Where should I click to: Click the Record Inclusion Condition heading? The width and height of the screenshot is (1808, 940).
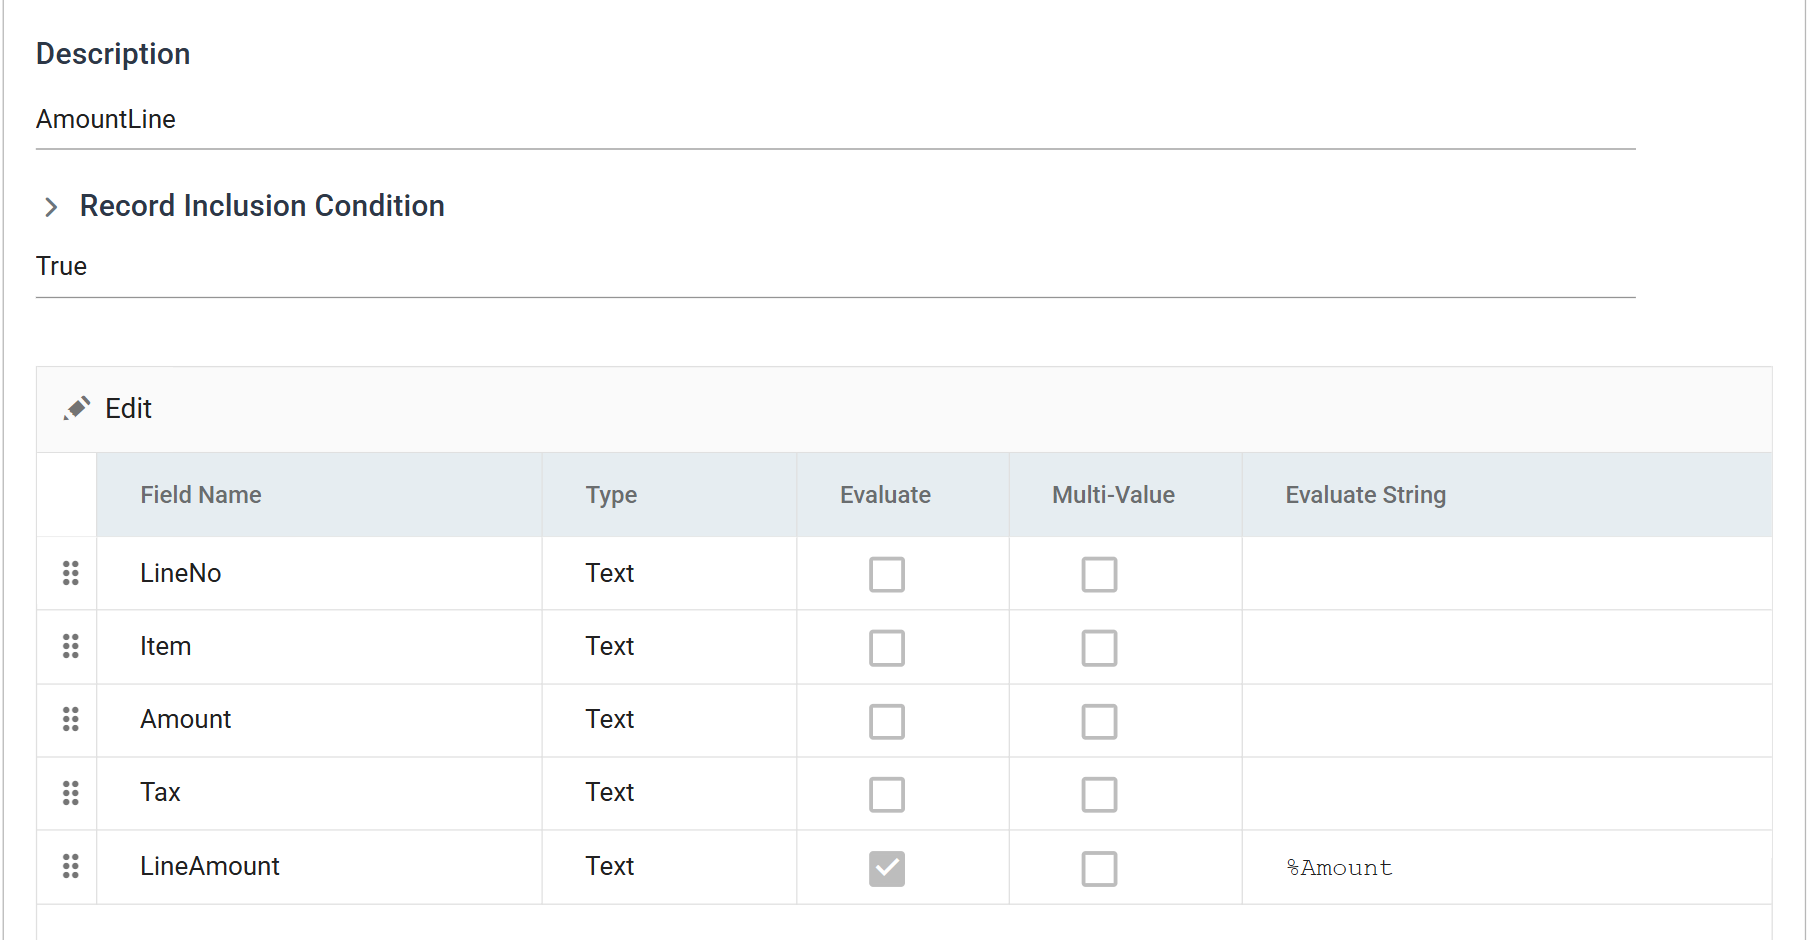click(262, 206)
